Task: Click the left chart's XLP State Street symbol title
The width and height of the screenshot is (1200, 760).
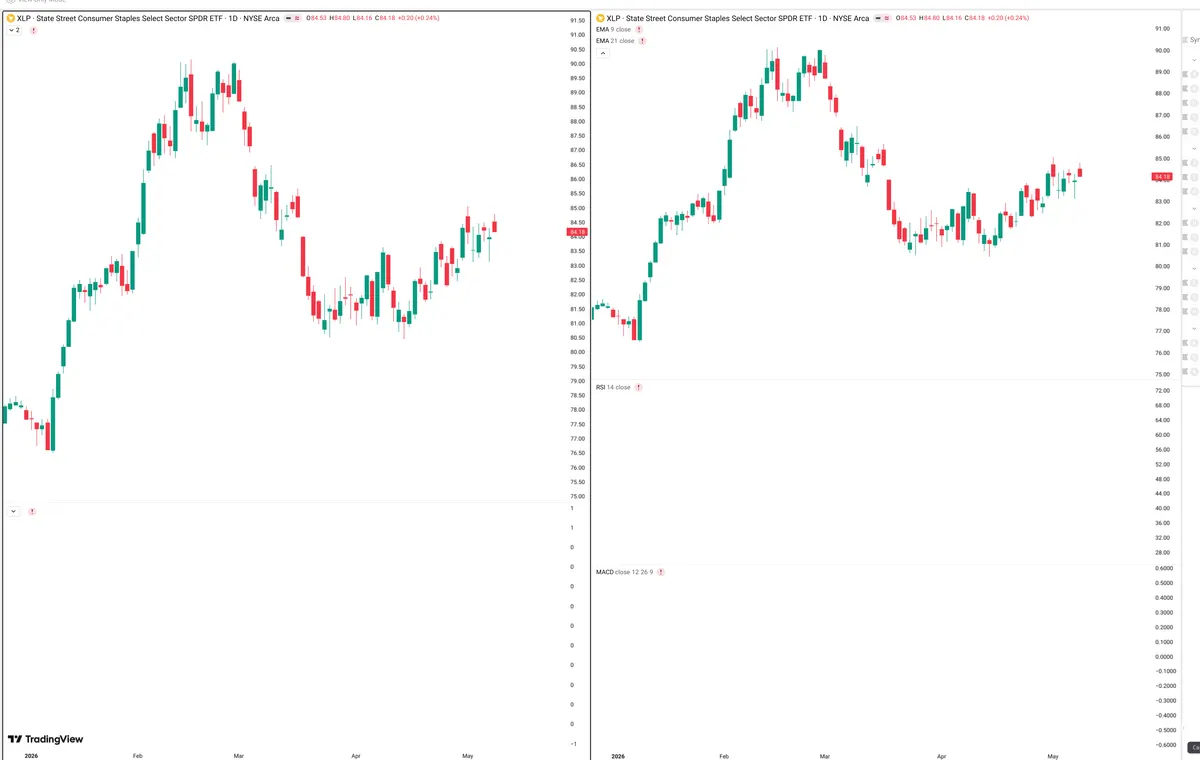Action: coord(148,18)
